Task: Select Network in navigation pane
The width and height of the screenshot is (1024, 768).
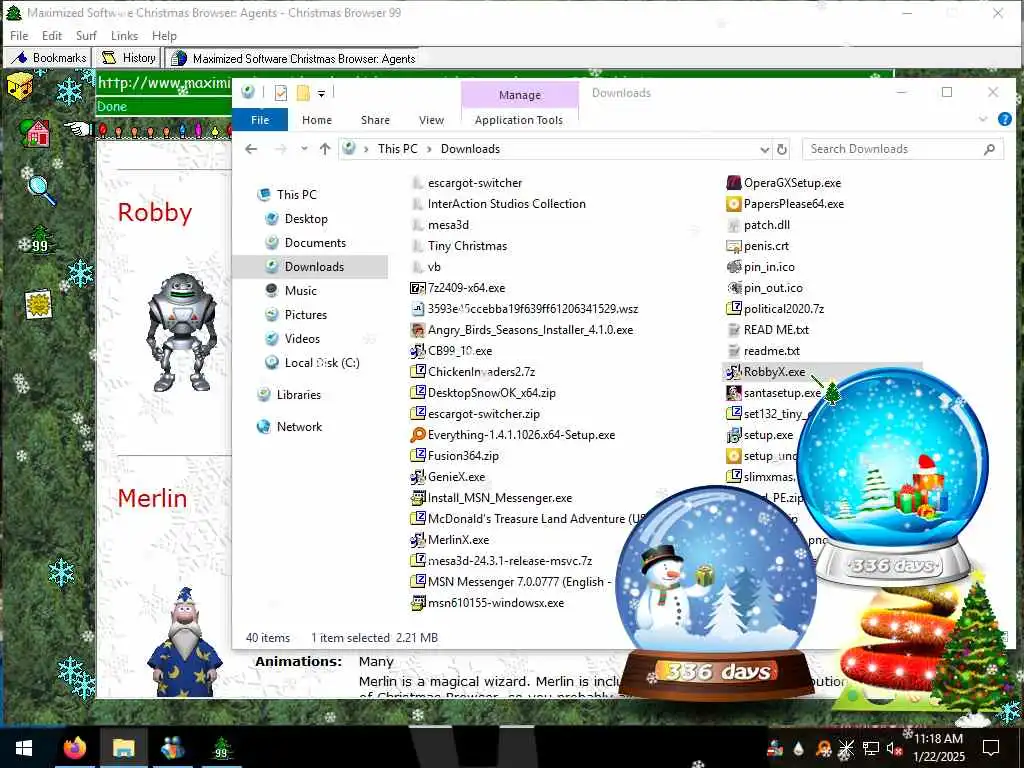Action: 299,426
